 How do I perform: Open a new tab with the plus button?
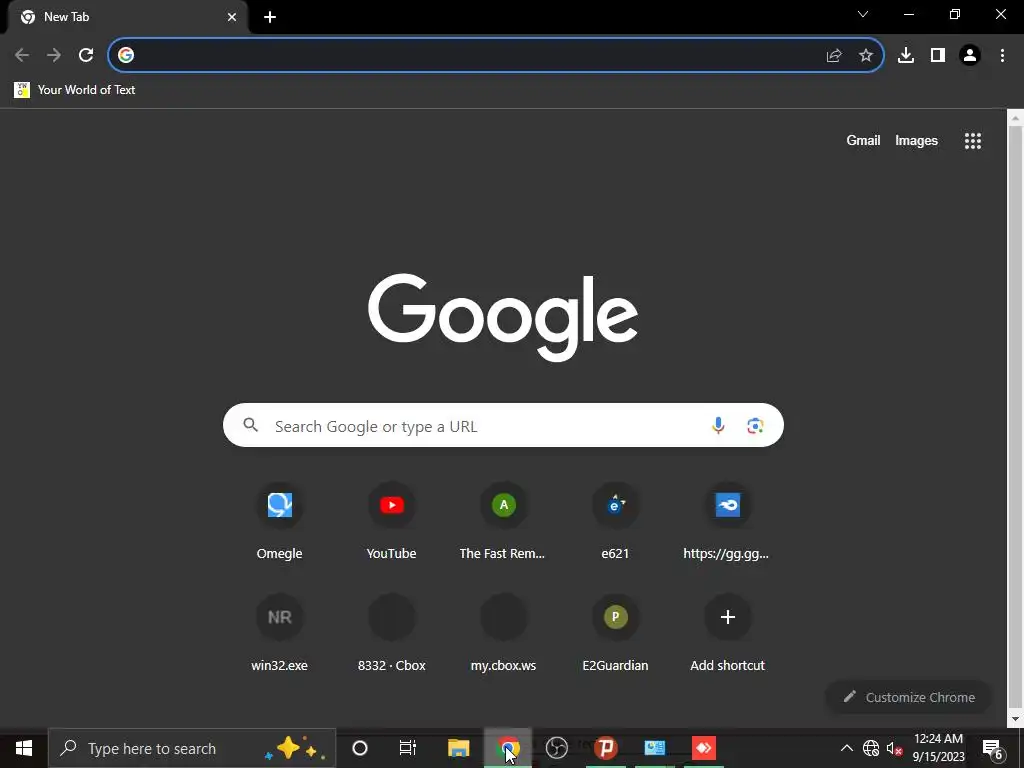(x=270, y=17)
